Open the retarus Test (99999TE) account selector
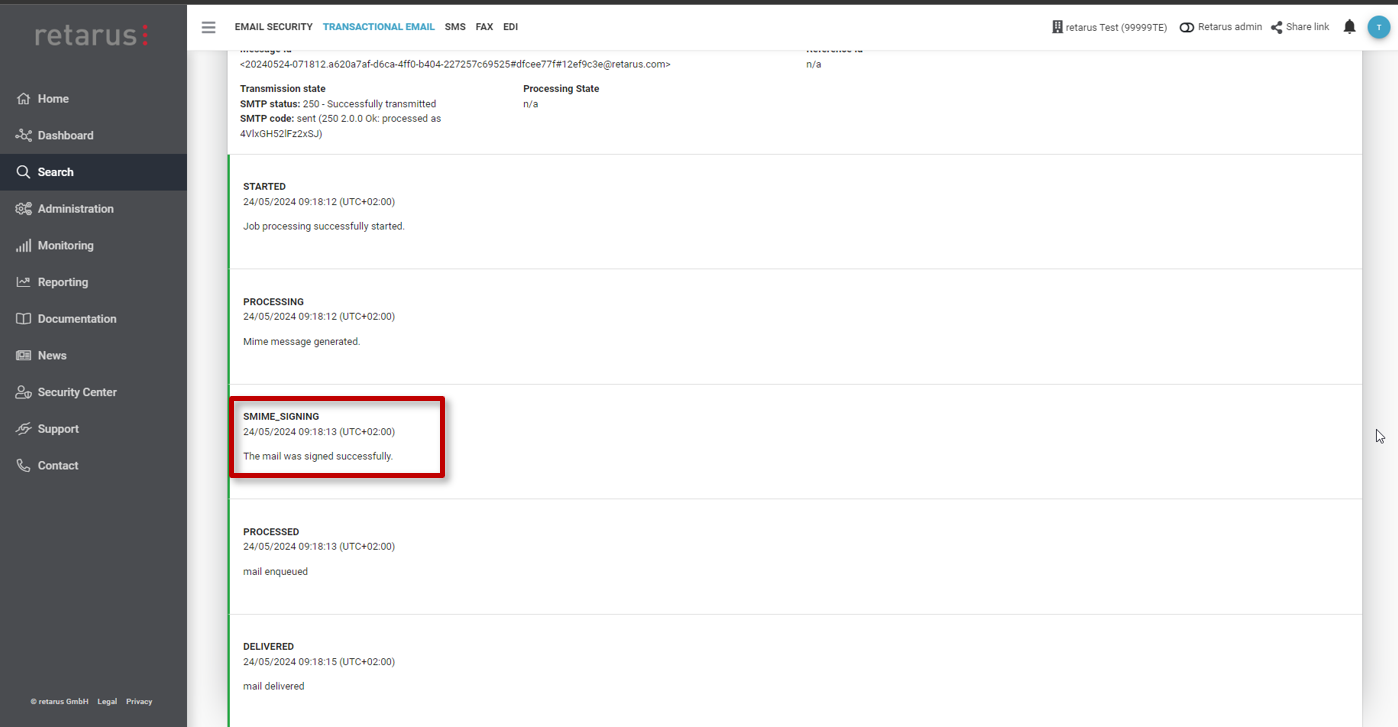The image size is (1398, 727). [1110, 26]
